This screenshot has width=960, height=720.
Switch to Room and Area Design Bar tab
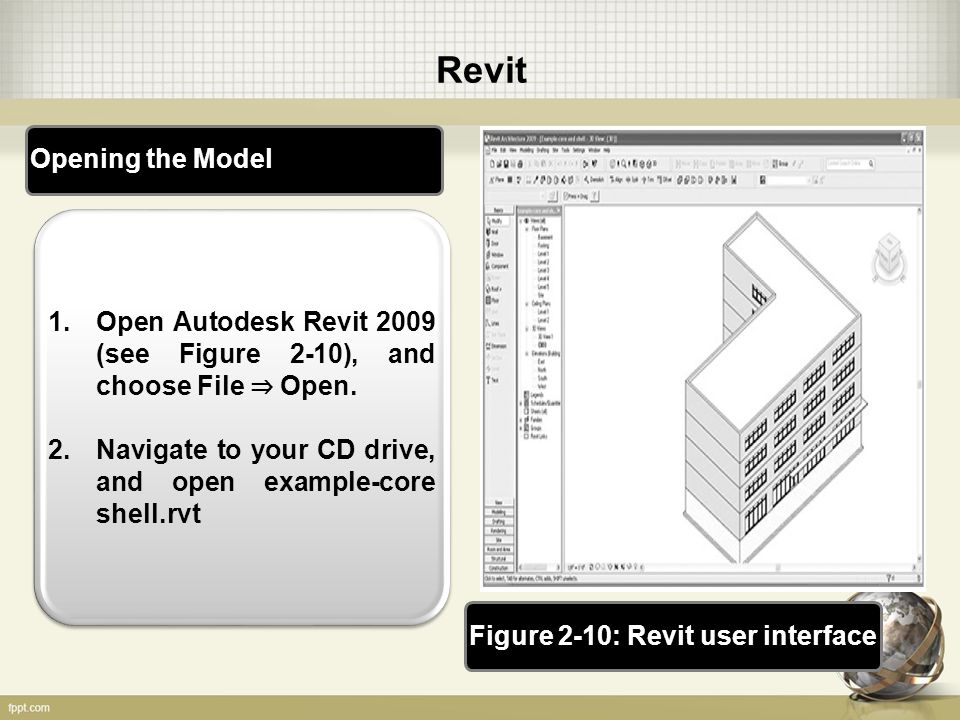click(498, 549)
